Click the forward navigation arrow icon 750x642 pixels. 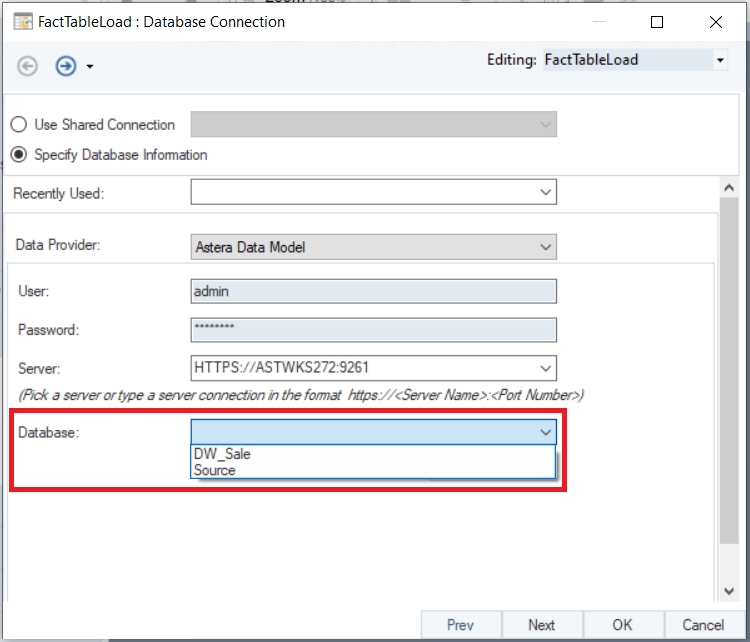point(66,66)
